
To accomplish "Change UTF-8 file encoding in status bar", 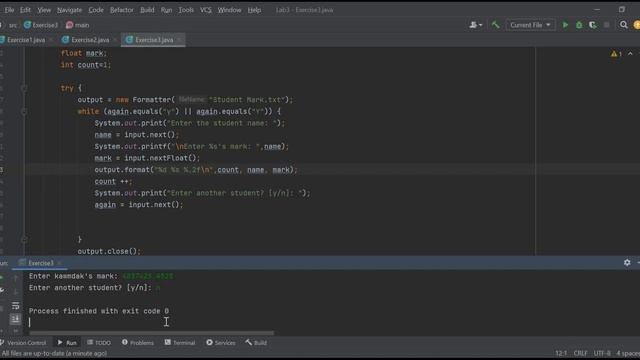I will pos(602,353).
